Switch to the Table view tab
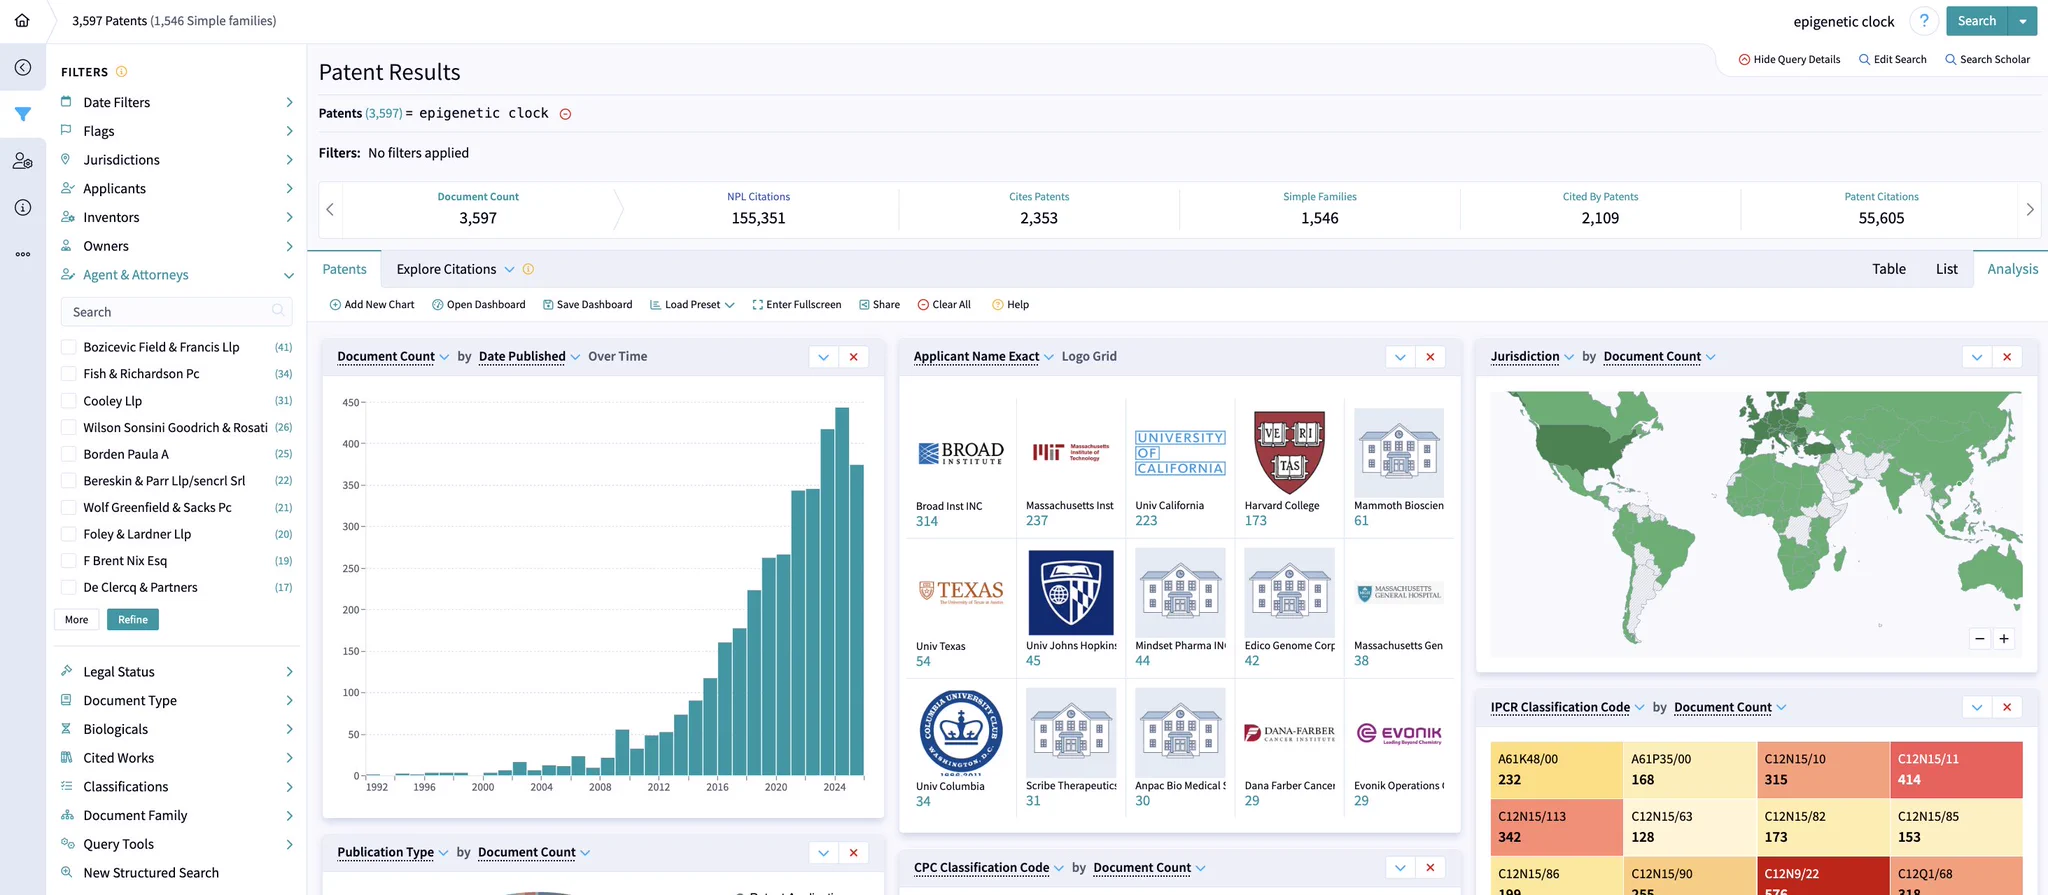Image resolution: width=2048 pixels, height=895 pixels. [x=1889, y=269]
